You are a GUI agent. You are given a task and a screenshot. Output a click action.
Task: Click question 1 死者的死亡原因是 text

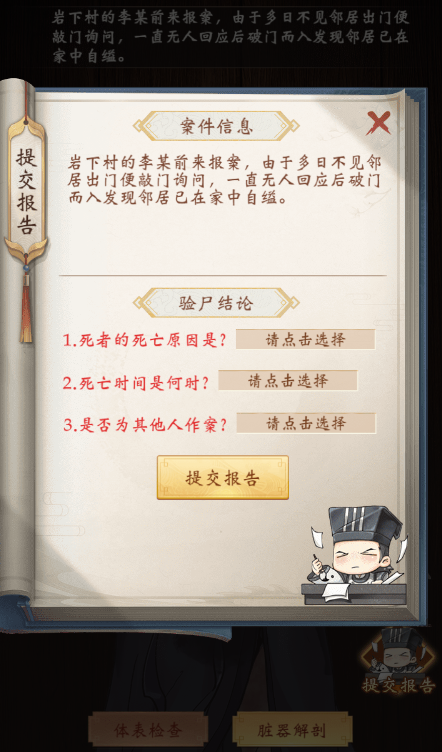145,340
